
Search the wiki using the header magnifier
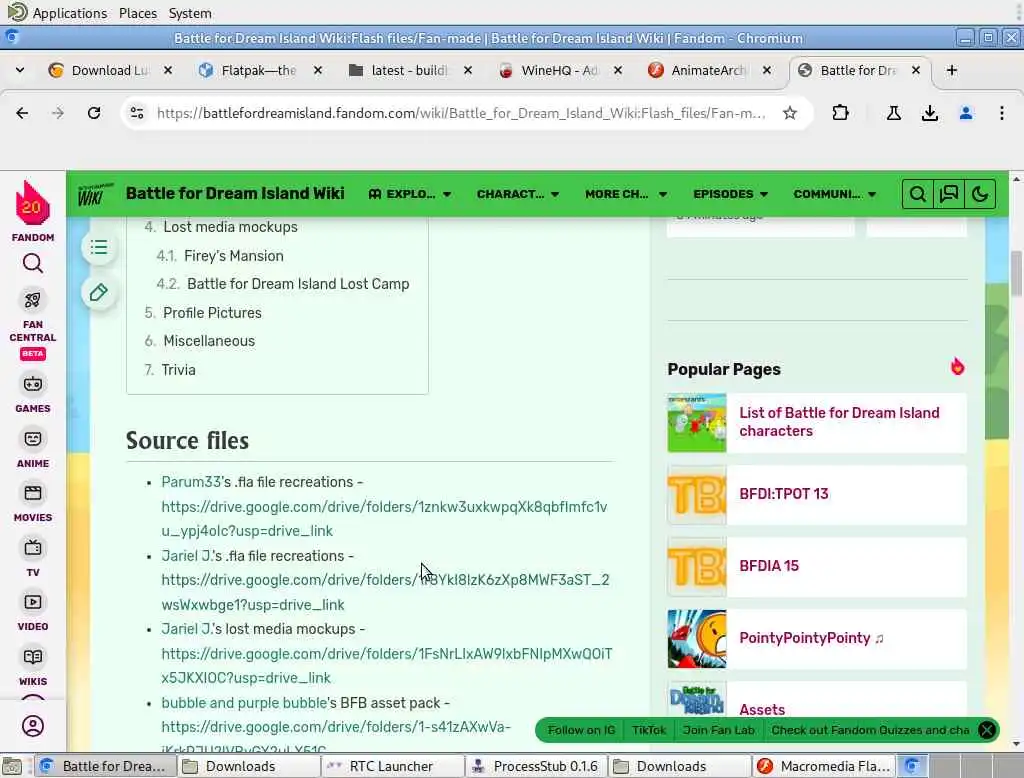918,194
